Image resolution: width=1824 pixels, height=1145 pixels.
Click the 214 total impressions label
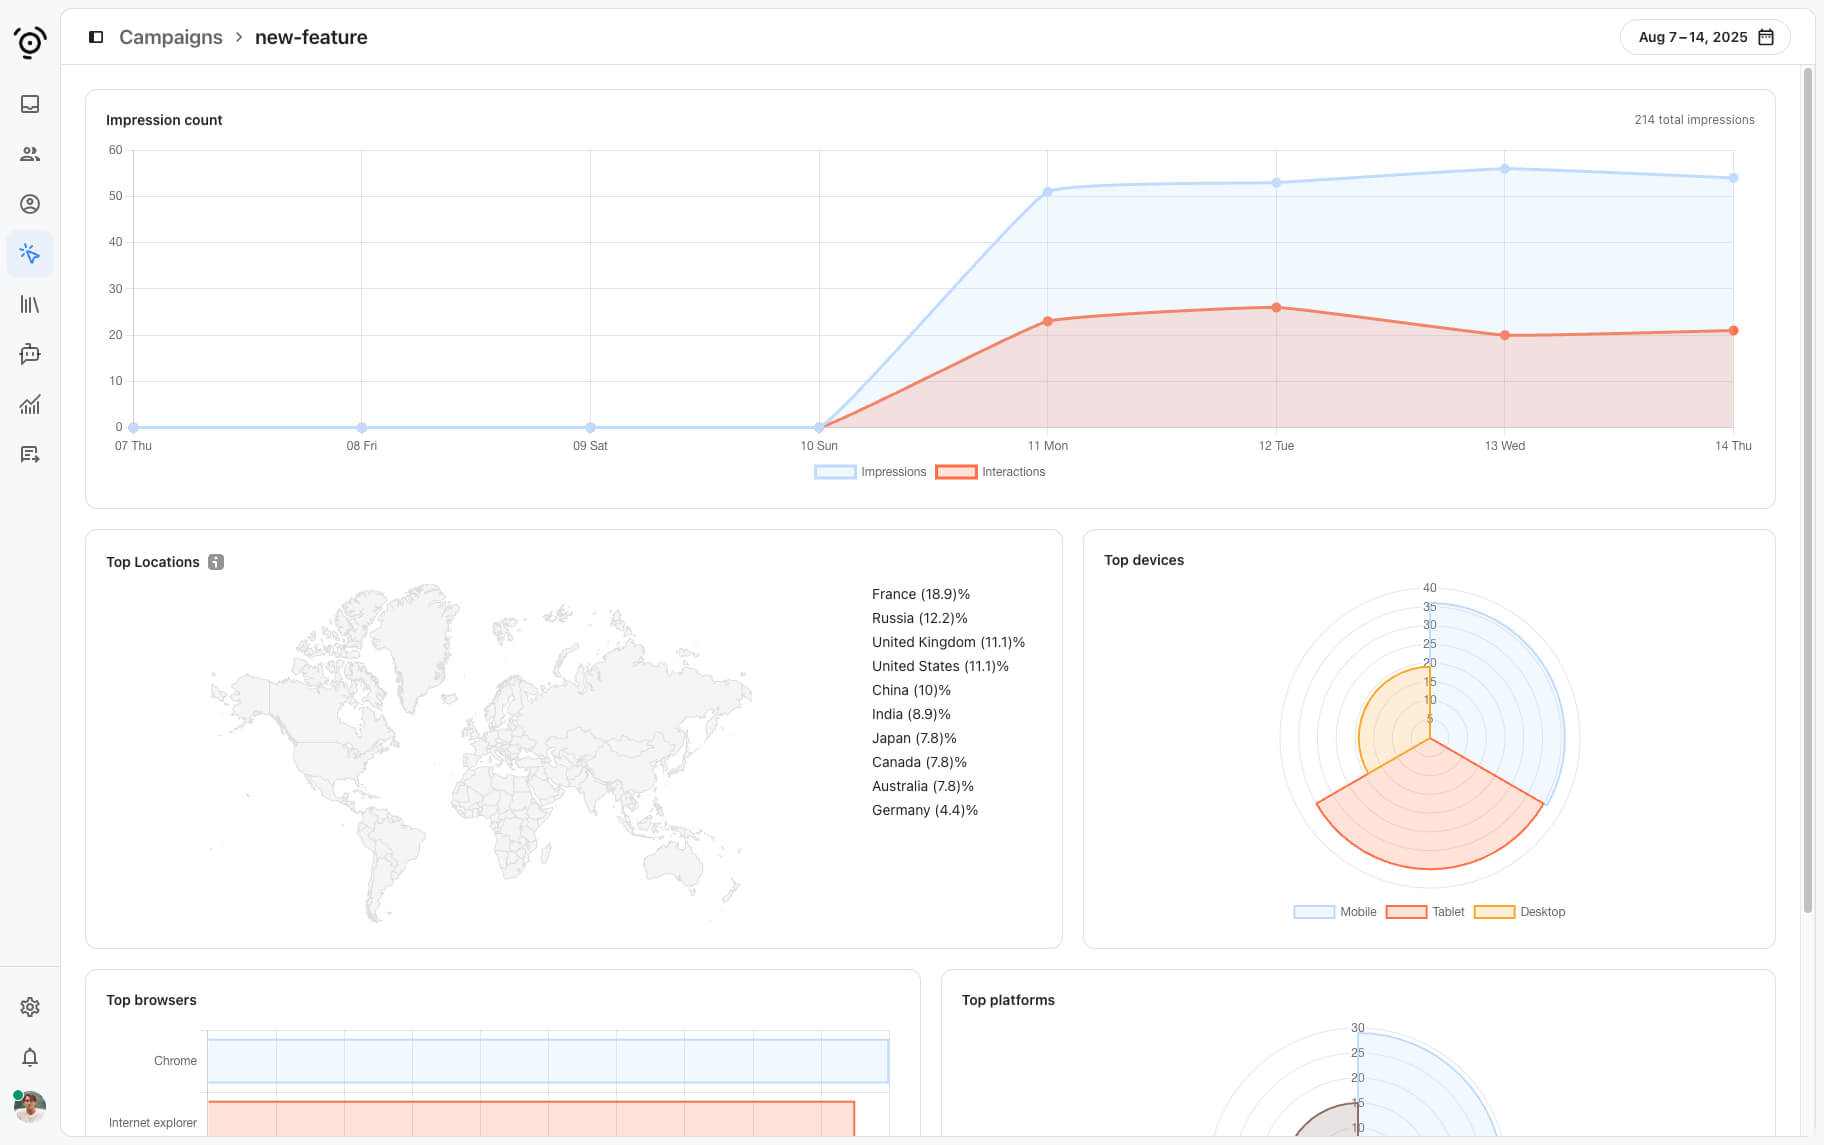(1694, 120)
